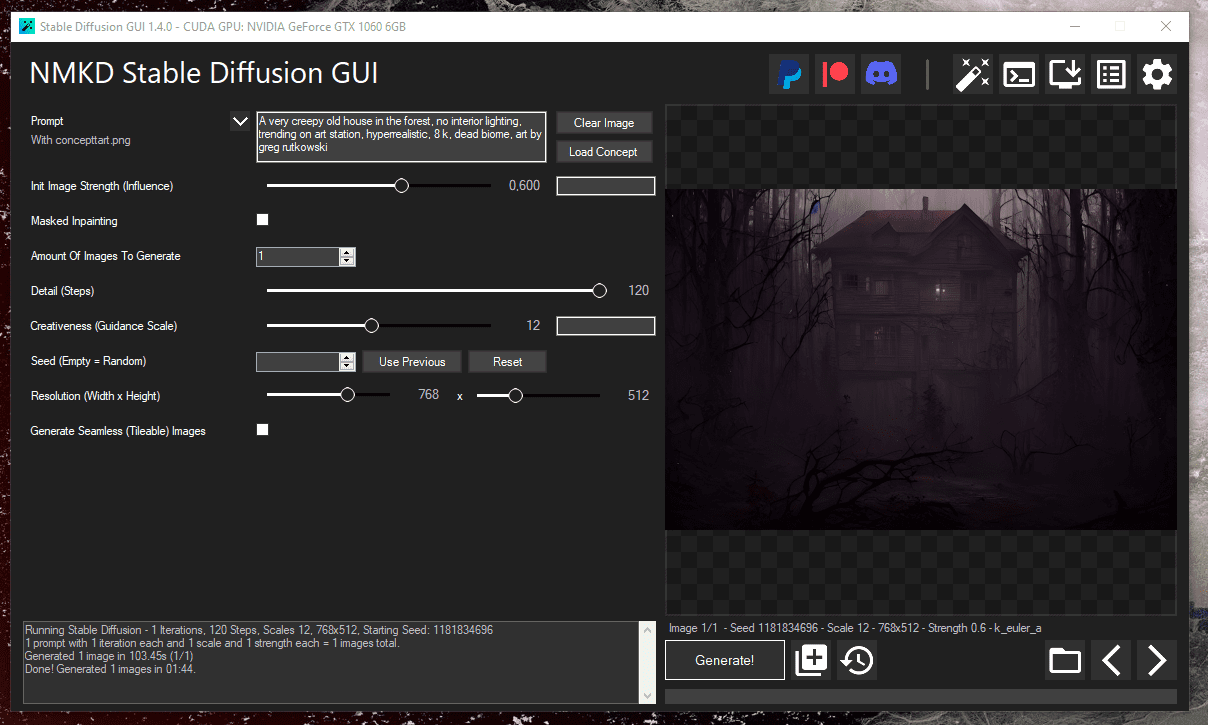The height and width of the screenshot is (725, 1208).
Task: Open the PayPal donation icon
Action: click(789, 74)
